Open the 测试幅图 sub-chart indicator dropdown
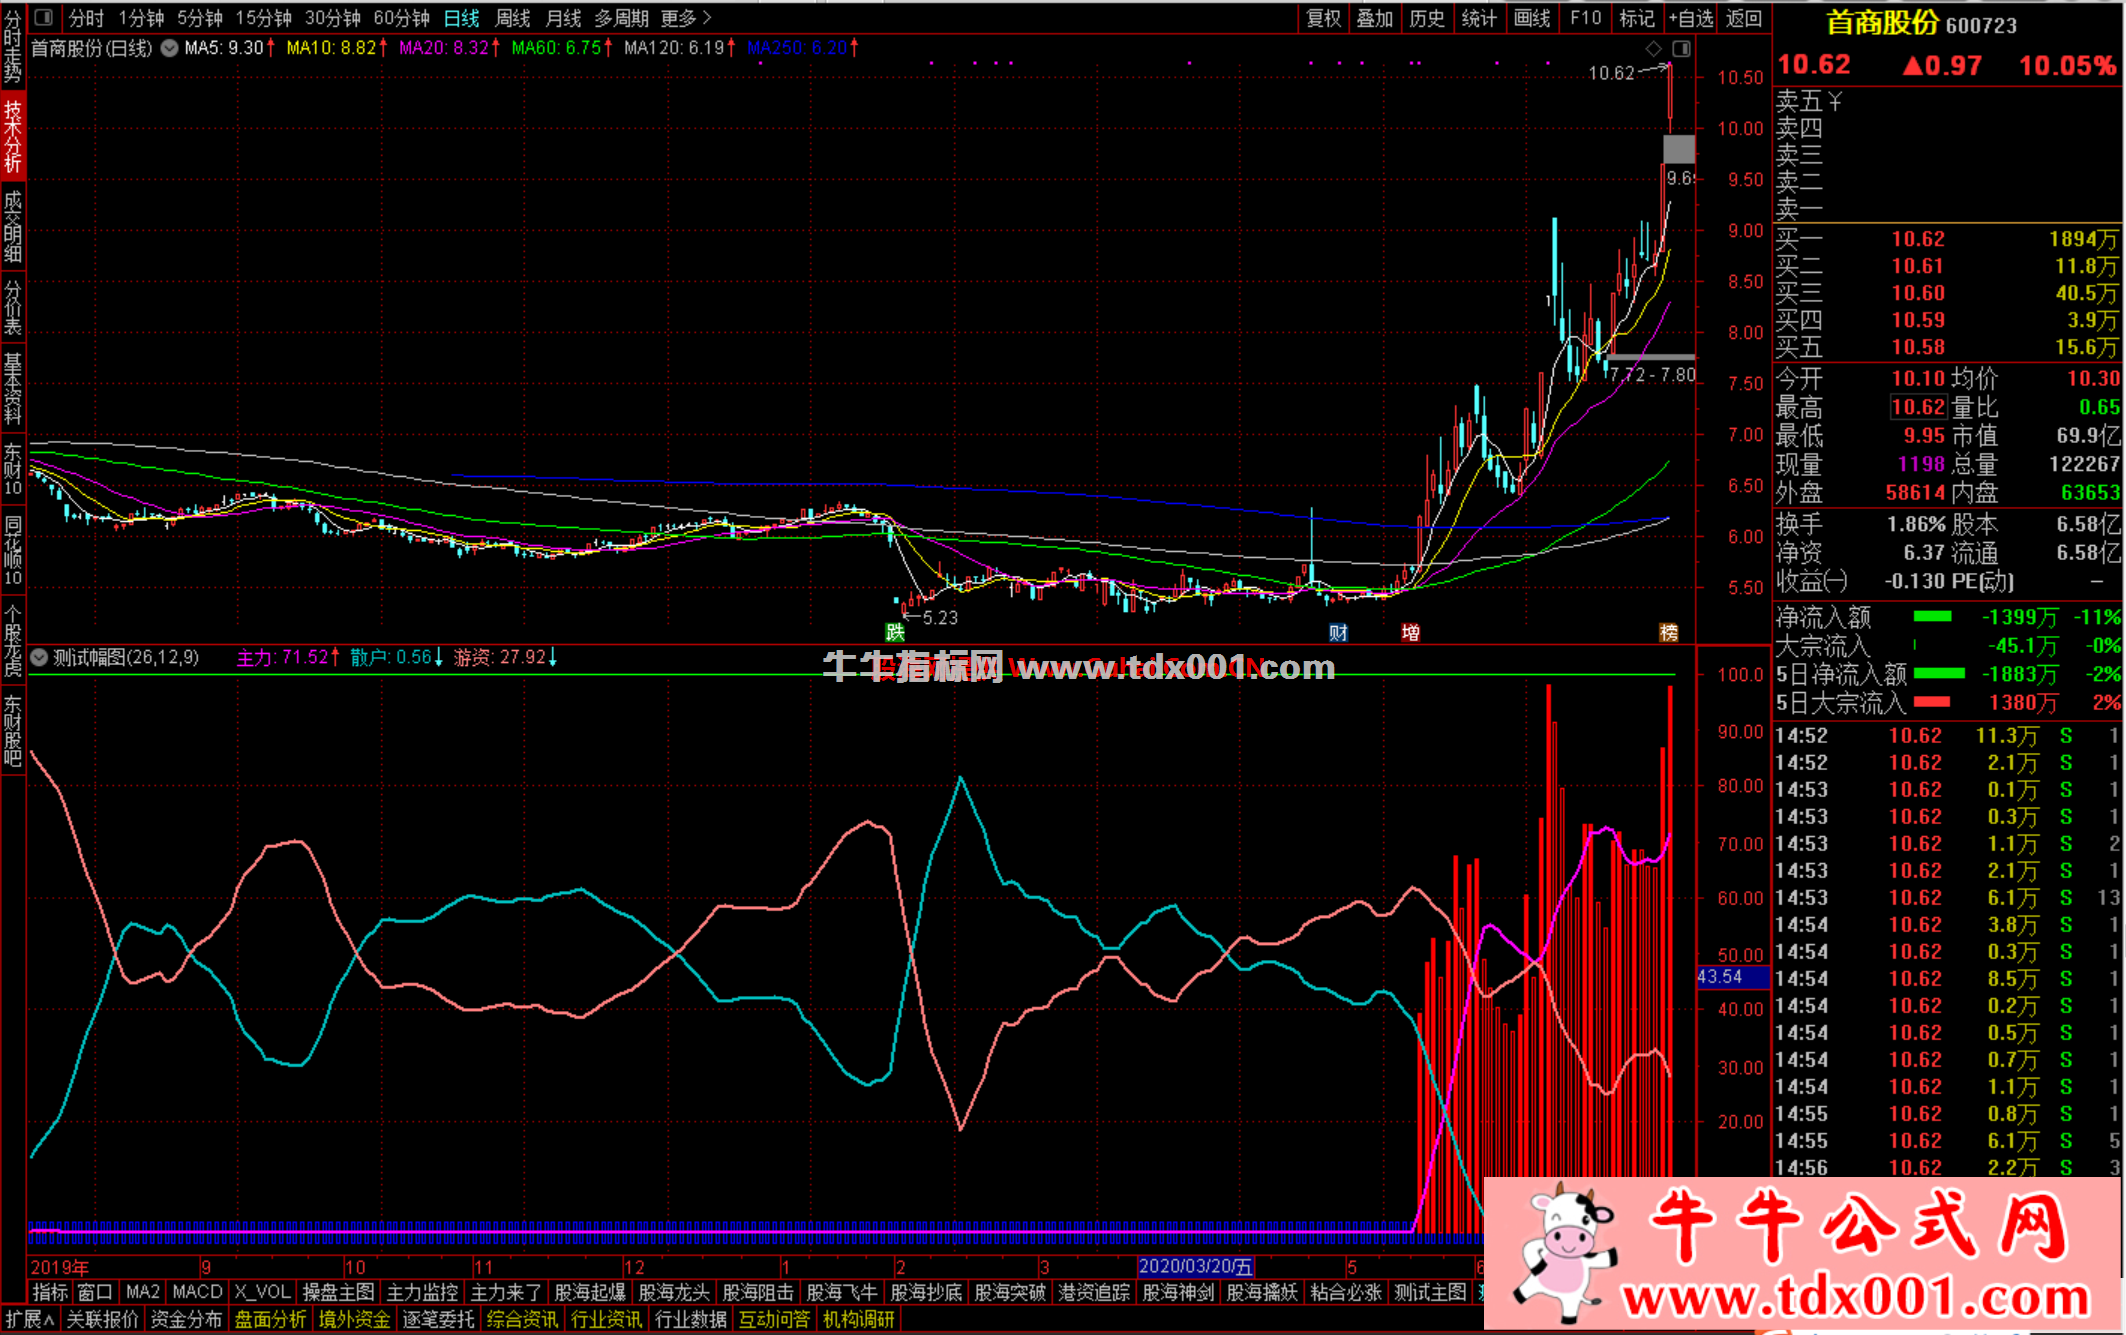Image resolution: width=2126 pixels, height=1335 pixels. tap(39, 657)
